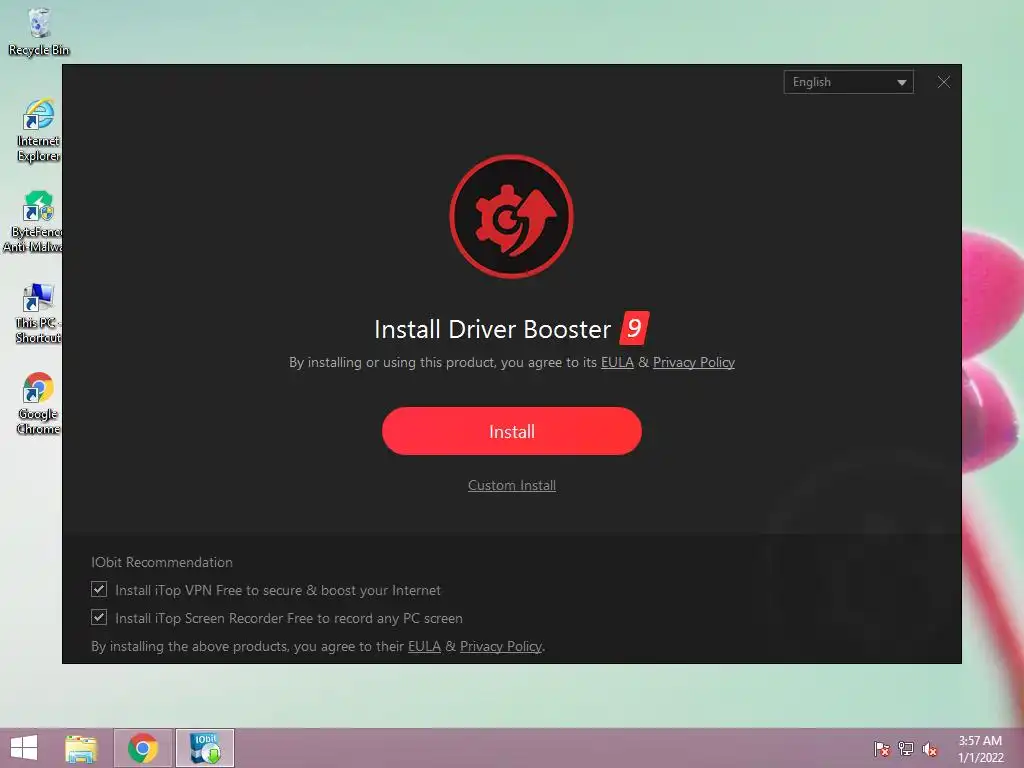Click the IObit Recommendation heading text

(162, 562)
